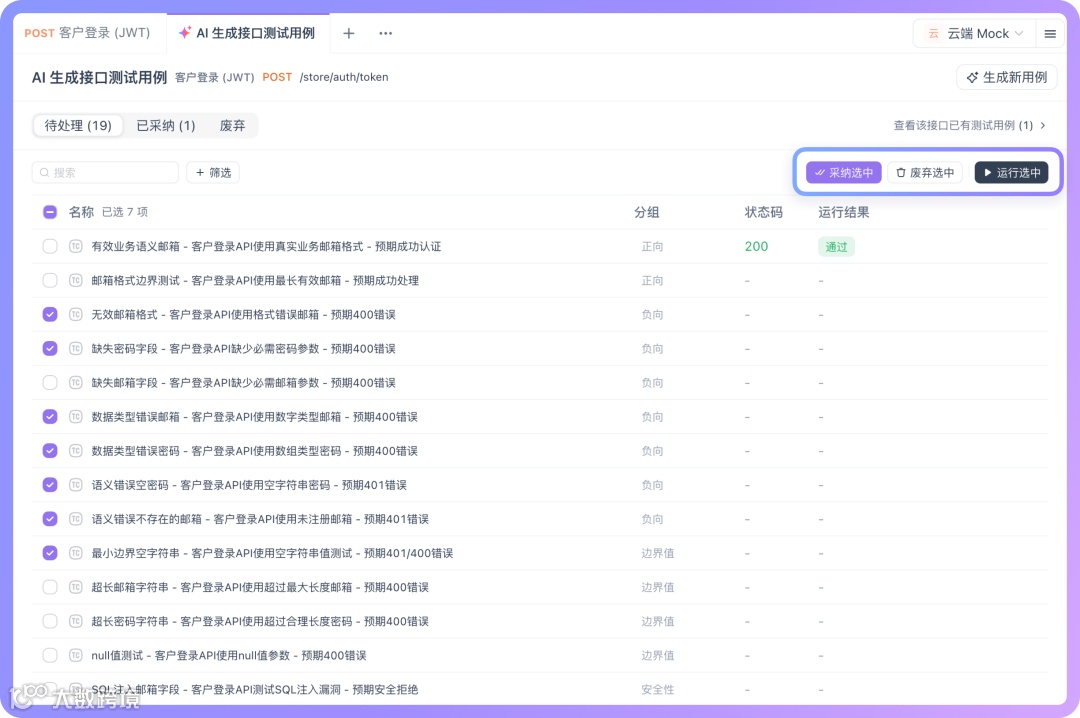The width and height of the screenshot is (1080, 718).
Task: Click the 状态码 column header
Action: coord(763,212)
